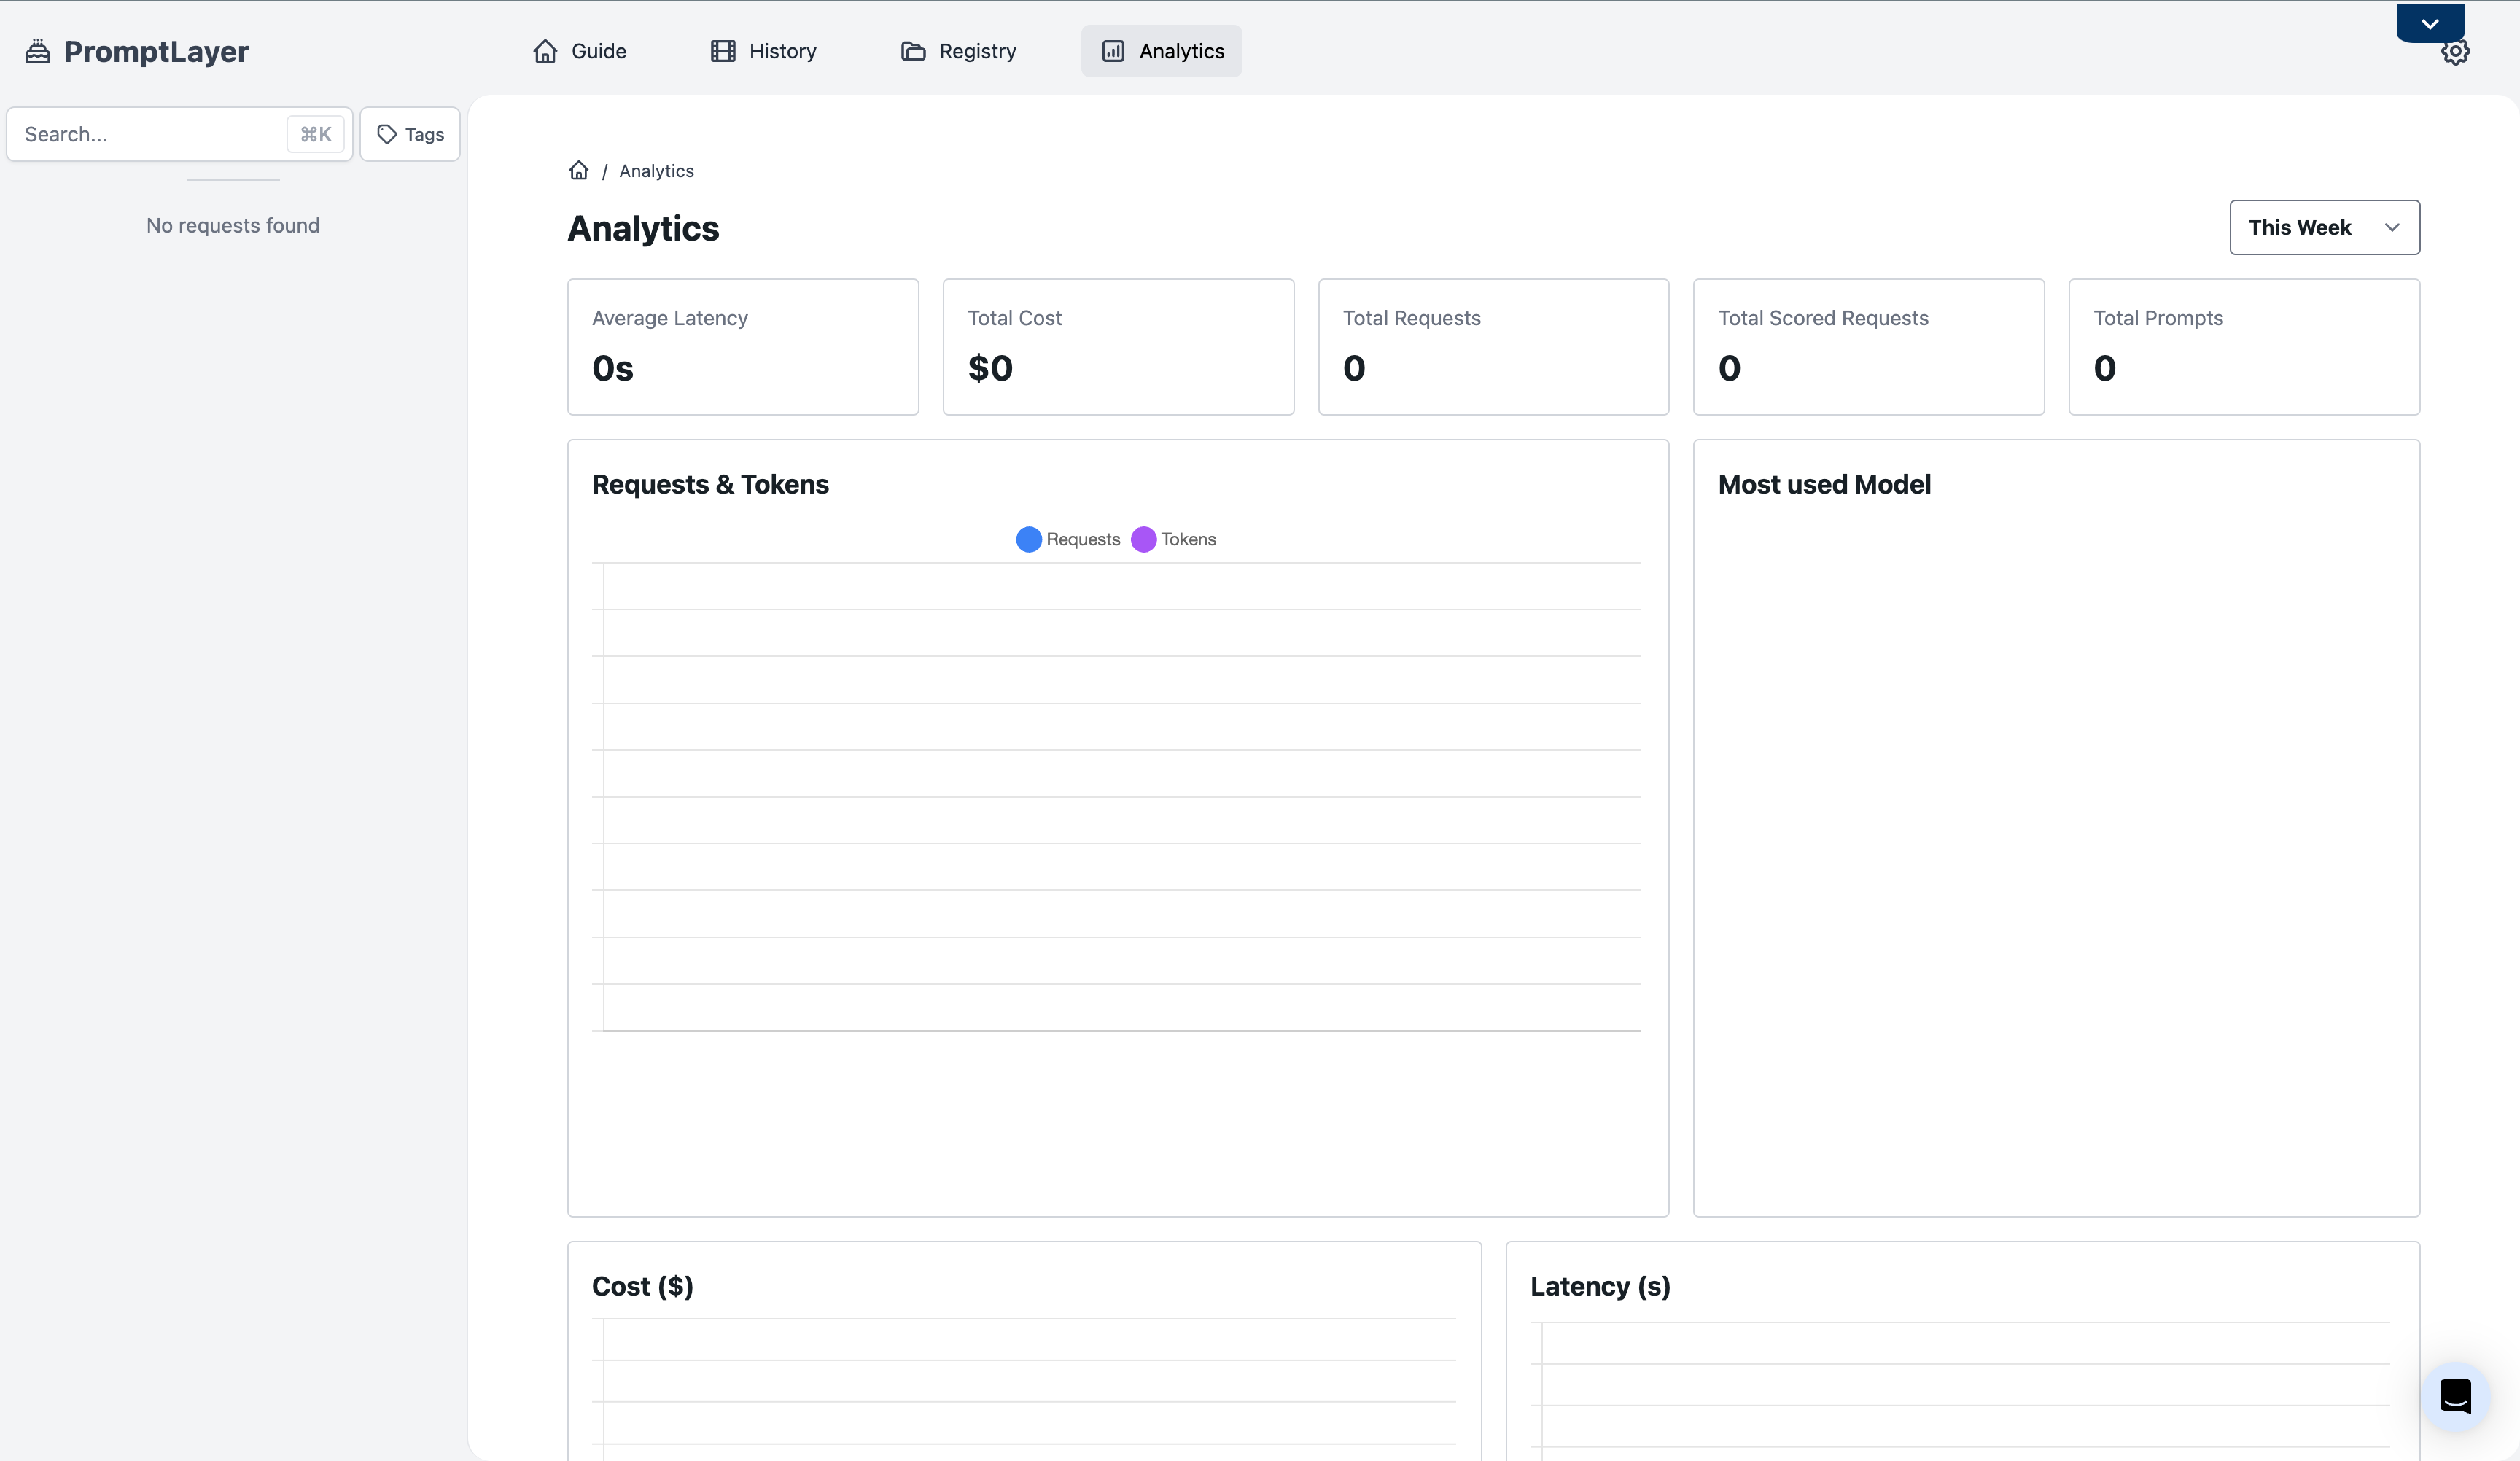2520x1461 pixels.
Task: Expand the dark blue chevron dropdown
Action: click(x=2430, y=23)
